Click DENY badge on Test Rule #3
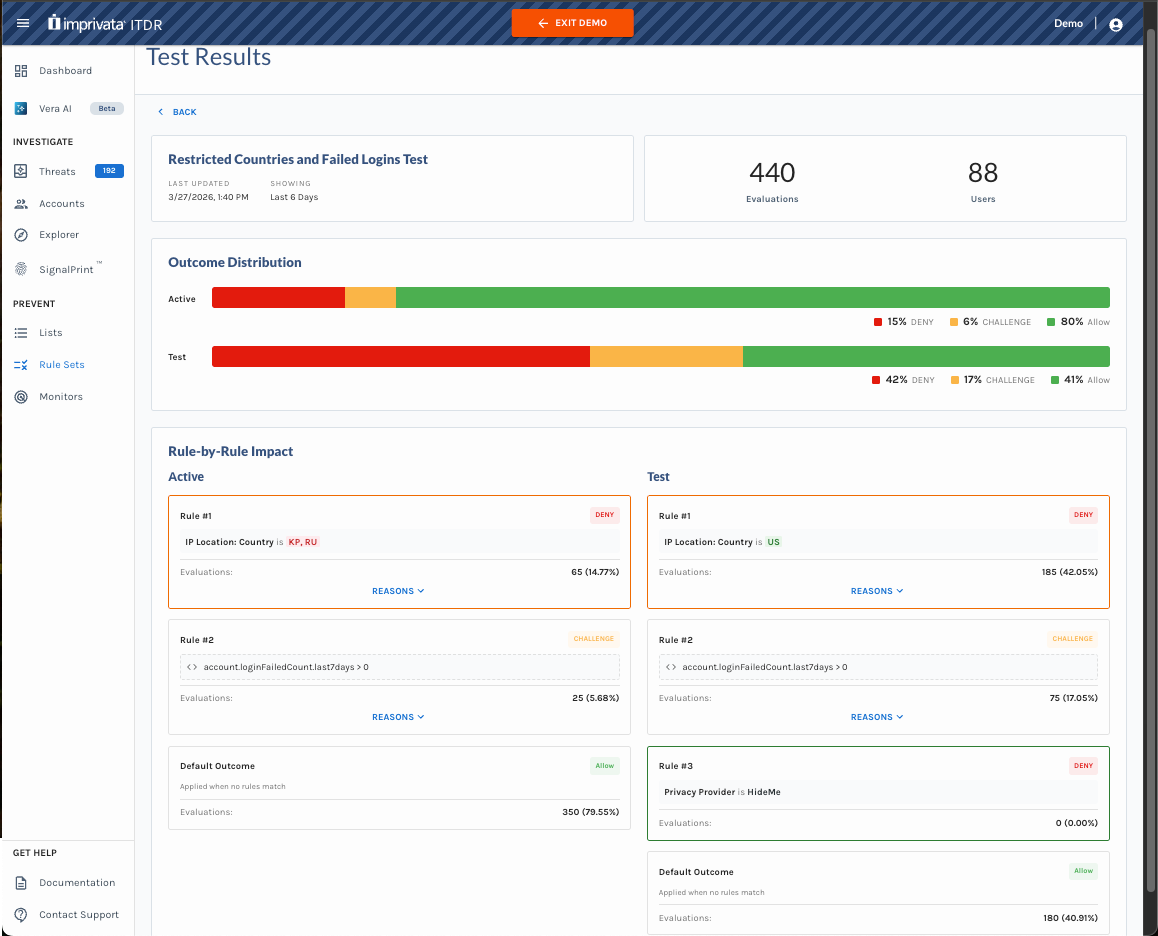The image size is (1158, 936). pyautogui.click(x=1083, y=766)
